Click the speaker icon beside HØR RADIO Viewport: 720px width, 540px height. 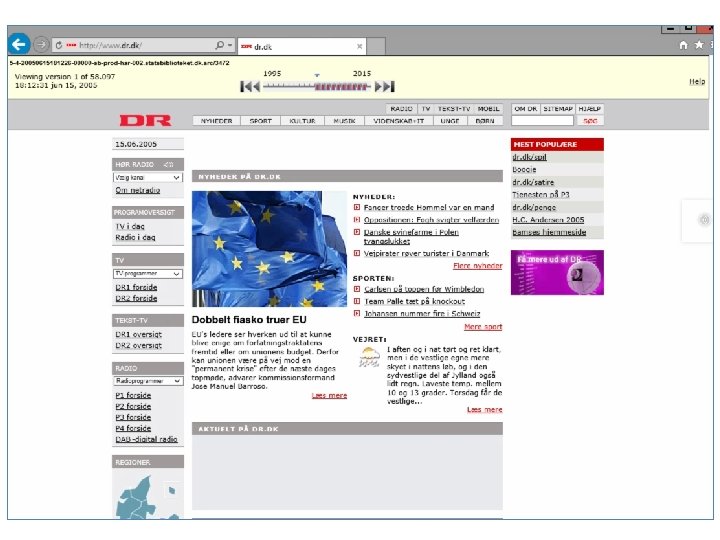(x=169, y=164)
